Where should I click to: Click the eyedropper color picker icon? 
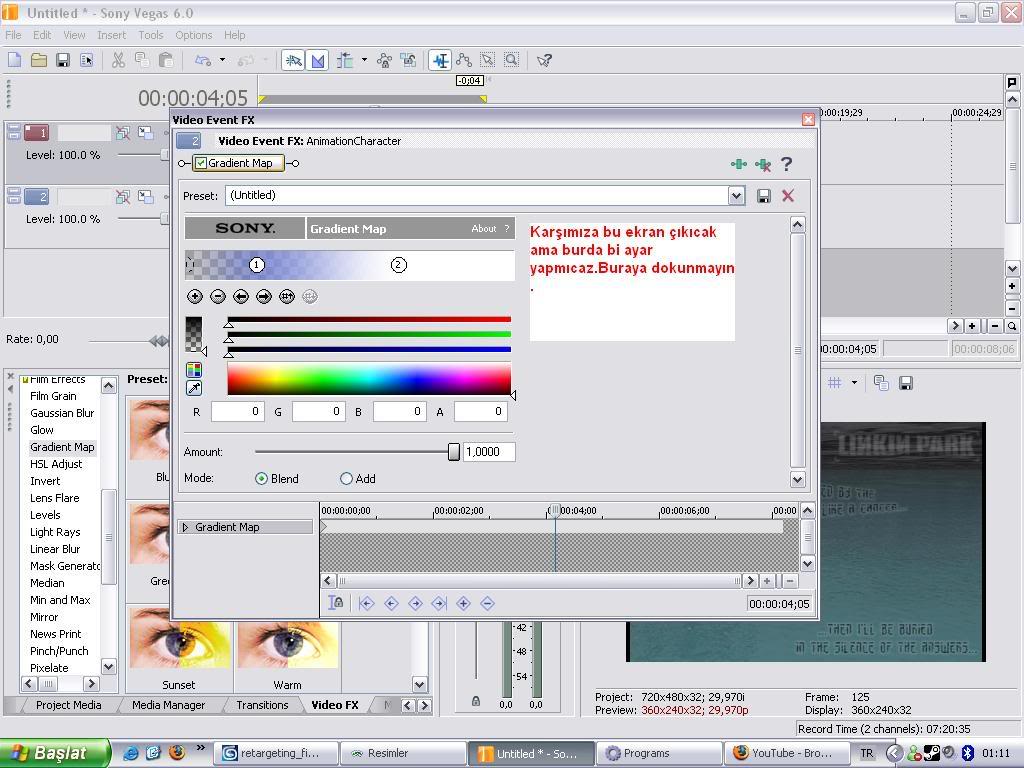194,388
